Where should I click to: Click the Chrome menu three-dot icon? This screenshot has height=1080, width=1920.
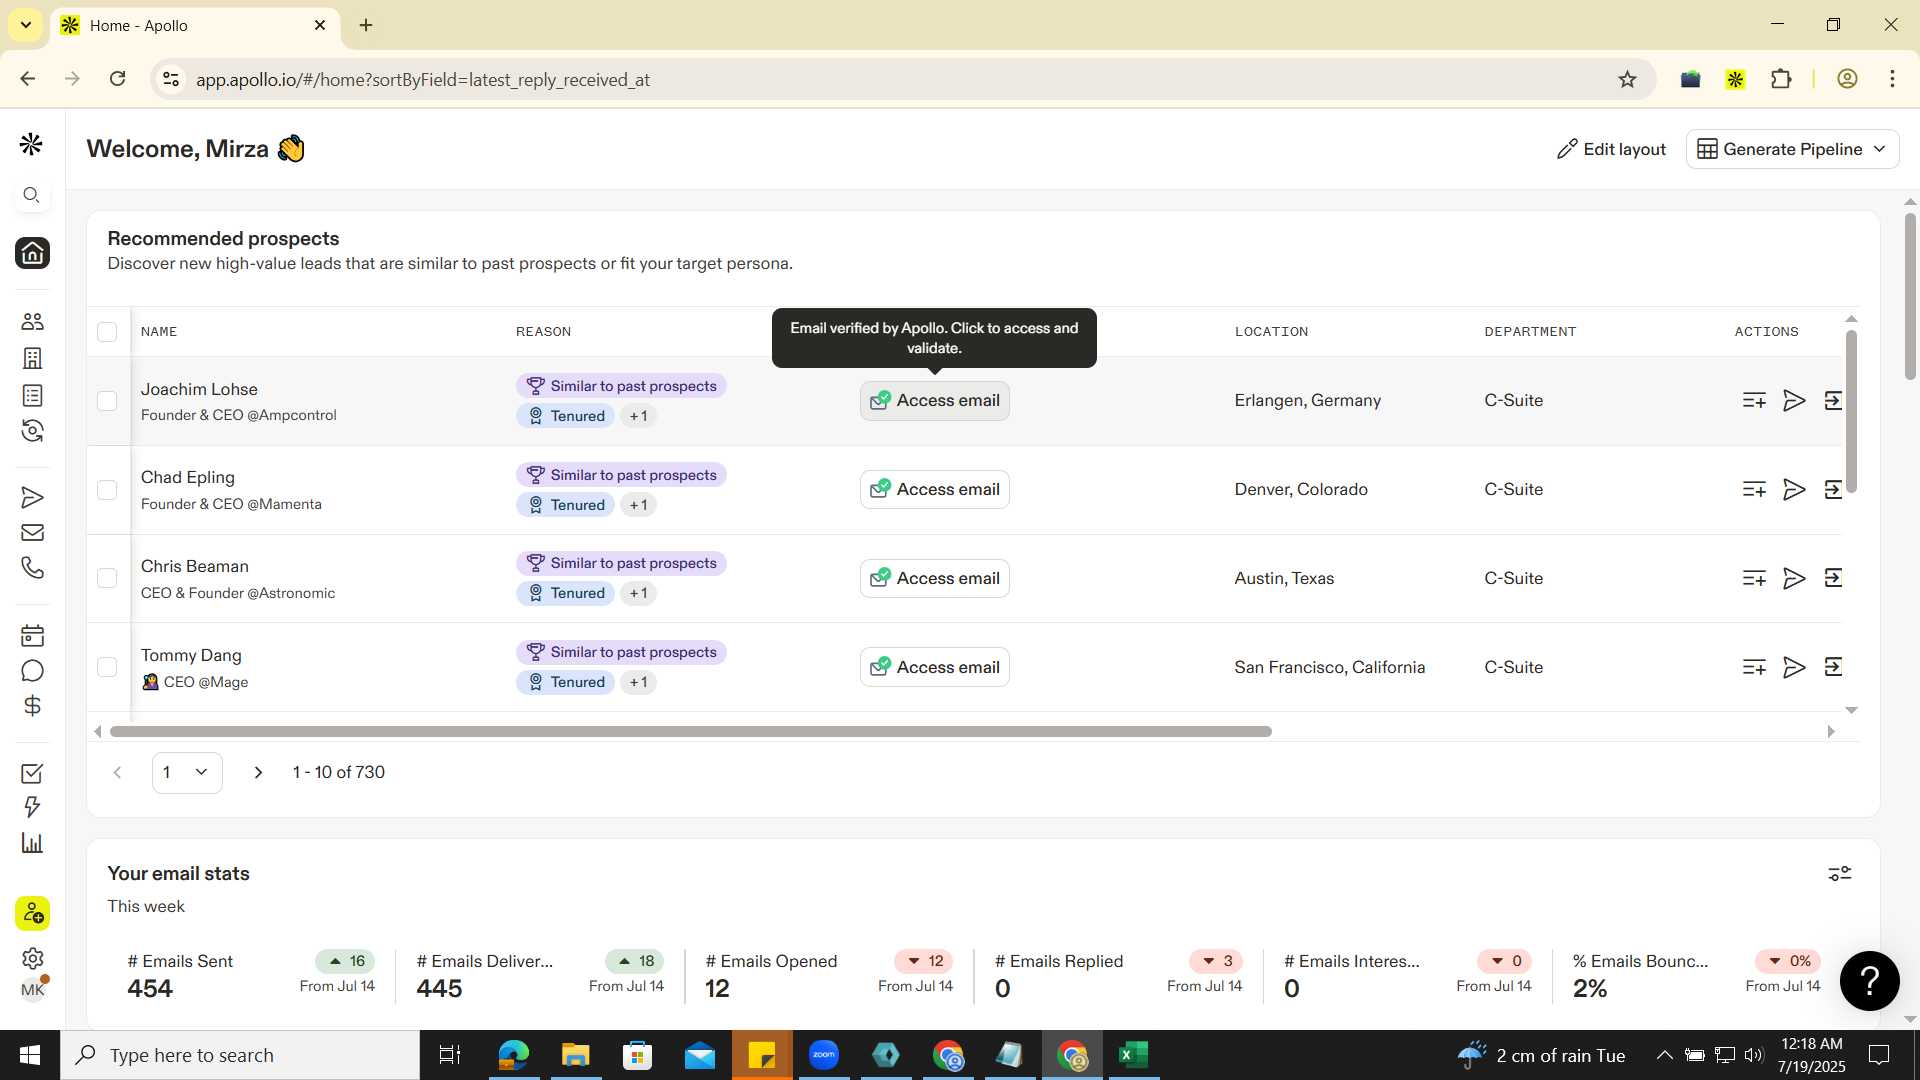pyautogui.click(x=1892, y=79)
